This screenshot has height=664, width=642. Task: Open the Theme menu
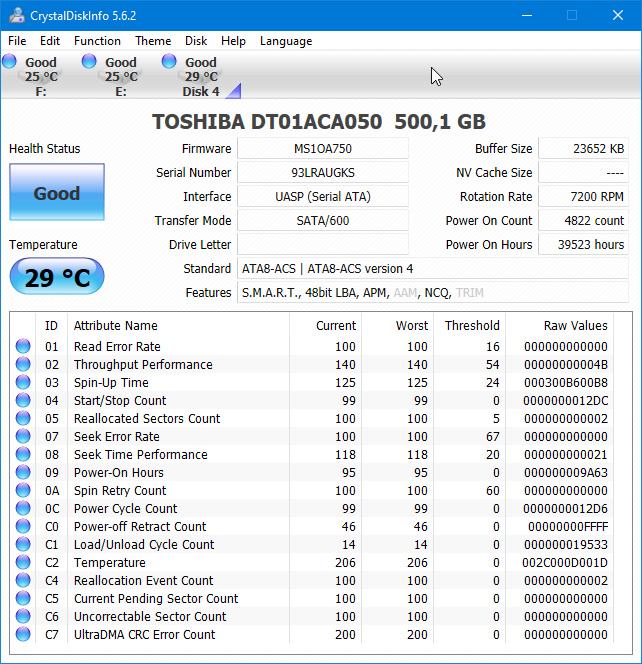point(153,41)
